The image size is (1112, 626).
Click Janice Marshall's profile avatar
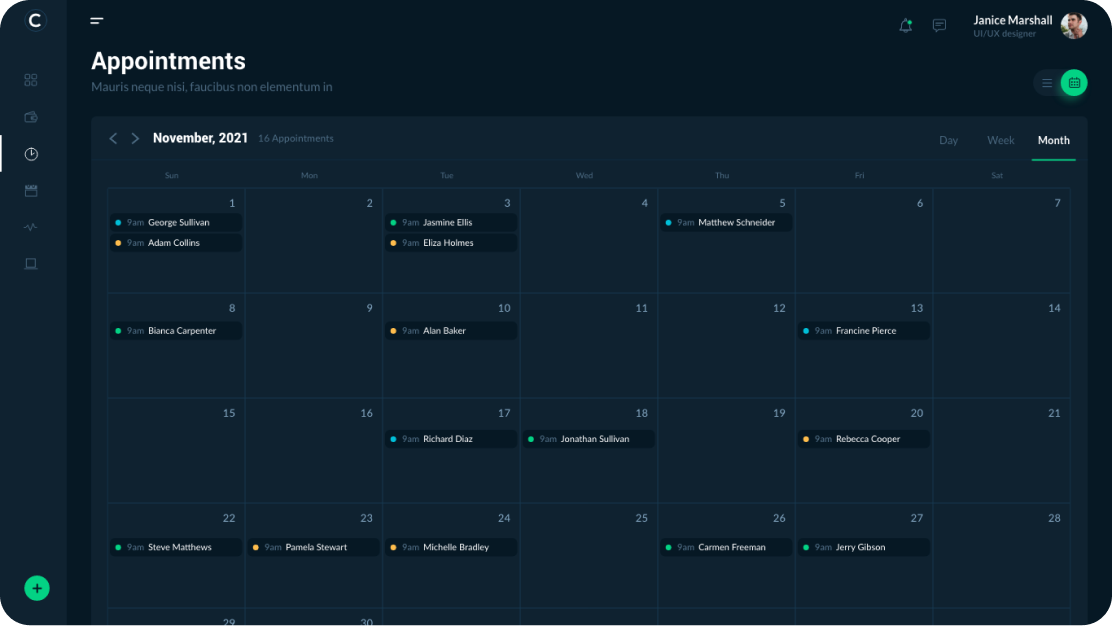click(1074, 26)
